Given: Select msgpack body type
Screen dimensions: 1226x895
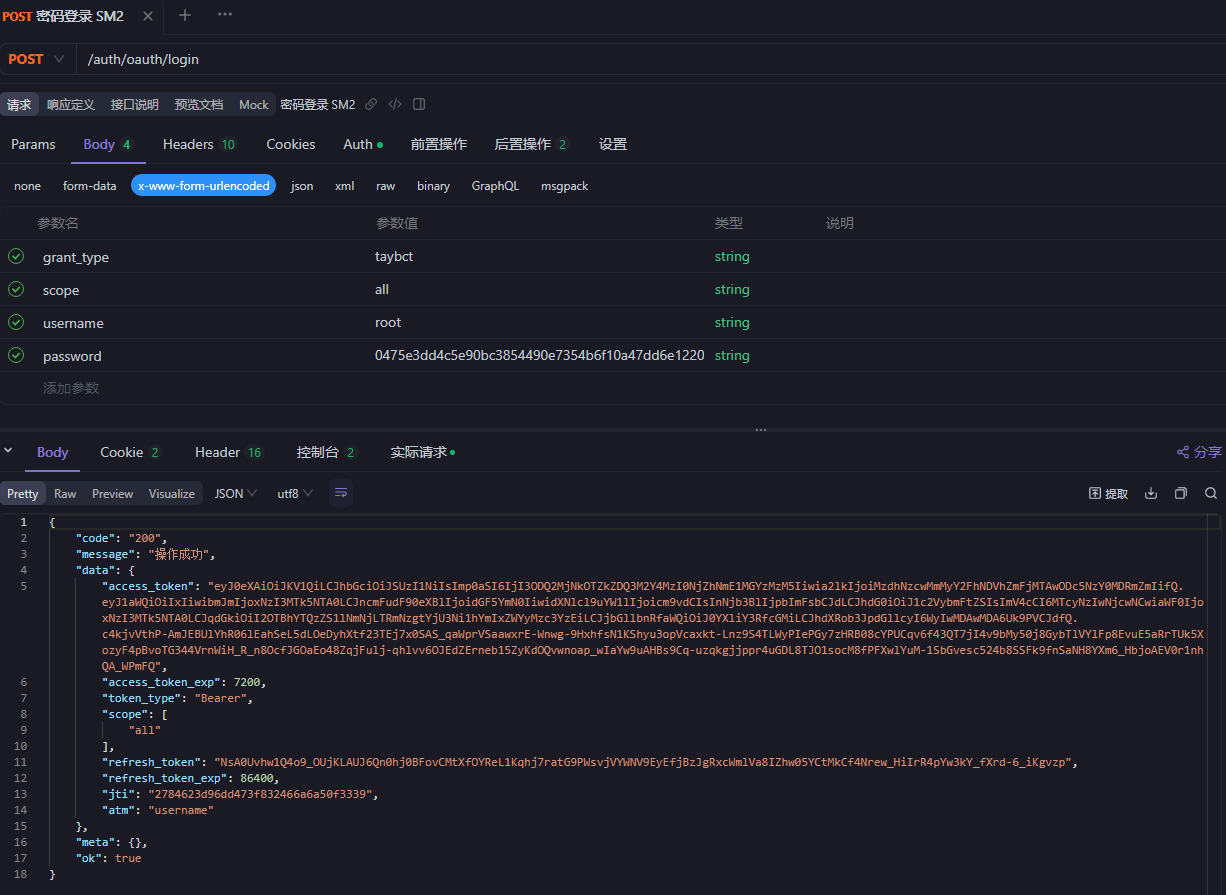Looking at the screenshot, I should tap(565, 186).
